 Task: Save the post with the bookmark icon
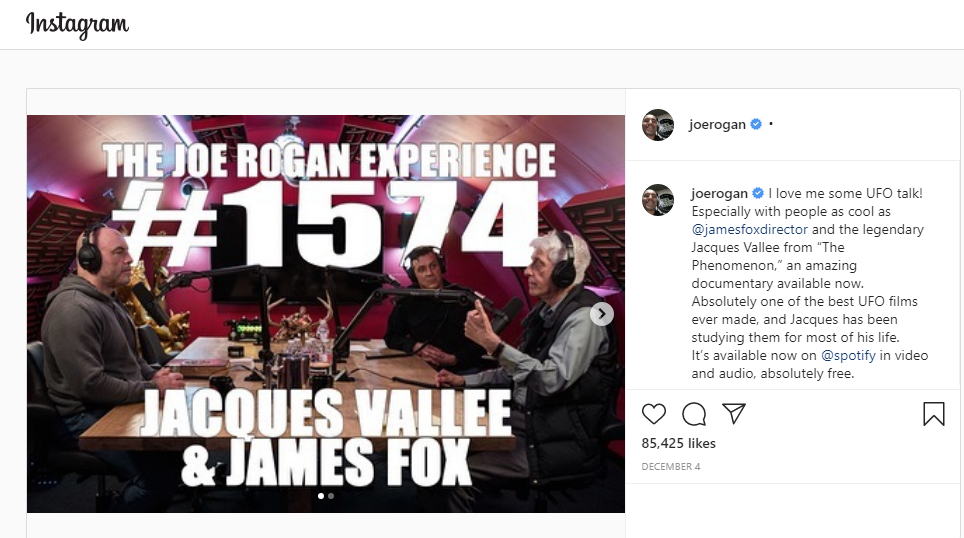[x=933, y=414]
